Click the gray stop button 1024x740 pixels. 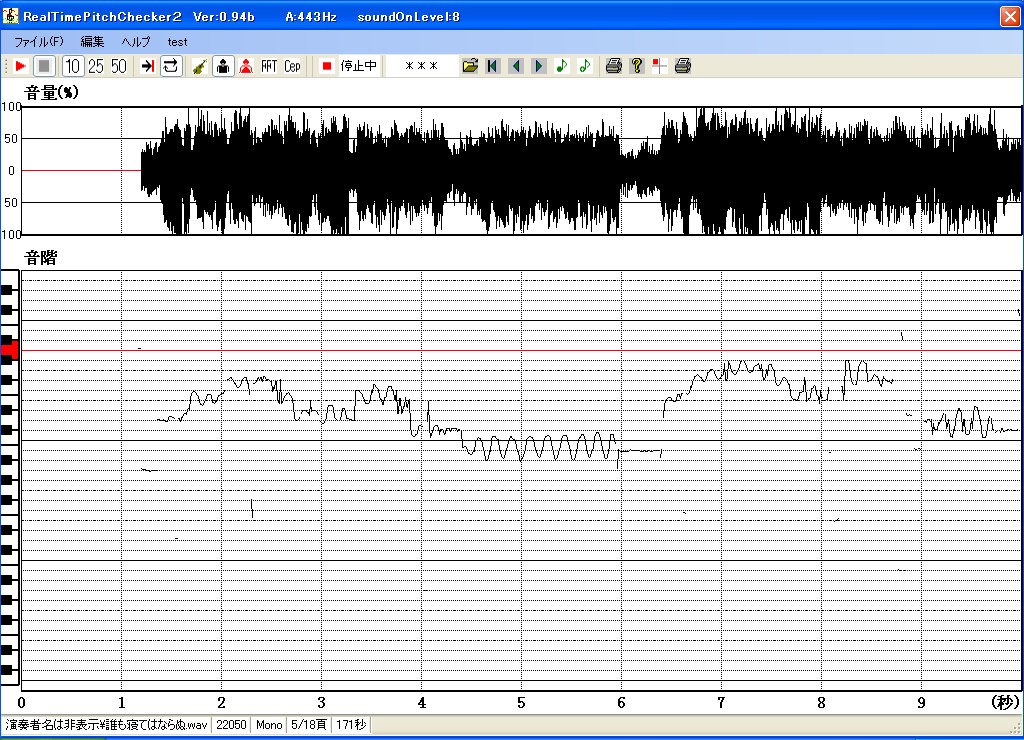pyautogui.click(x=44, y=66)
